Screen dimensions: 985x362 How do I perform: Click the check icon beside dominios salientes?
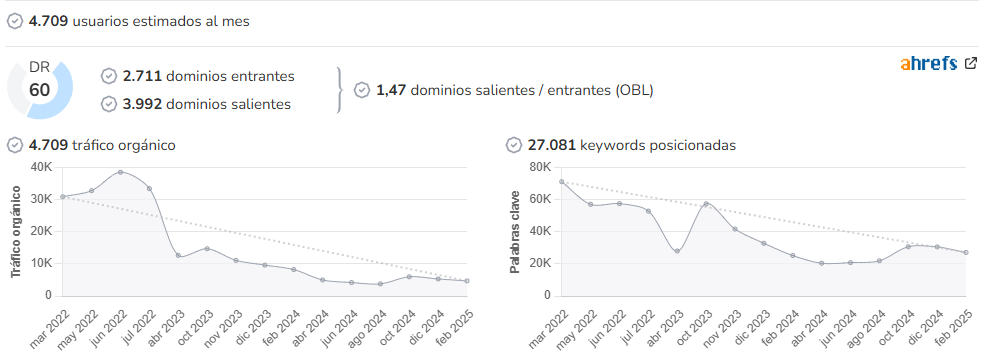pyautogui.click(x=109, y=104)
